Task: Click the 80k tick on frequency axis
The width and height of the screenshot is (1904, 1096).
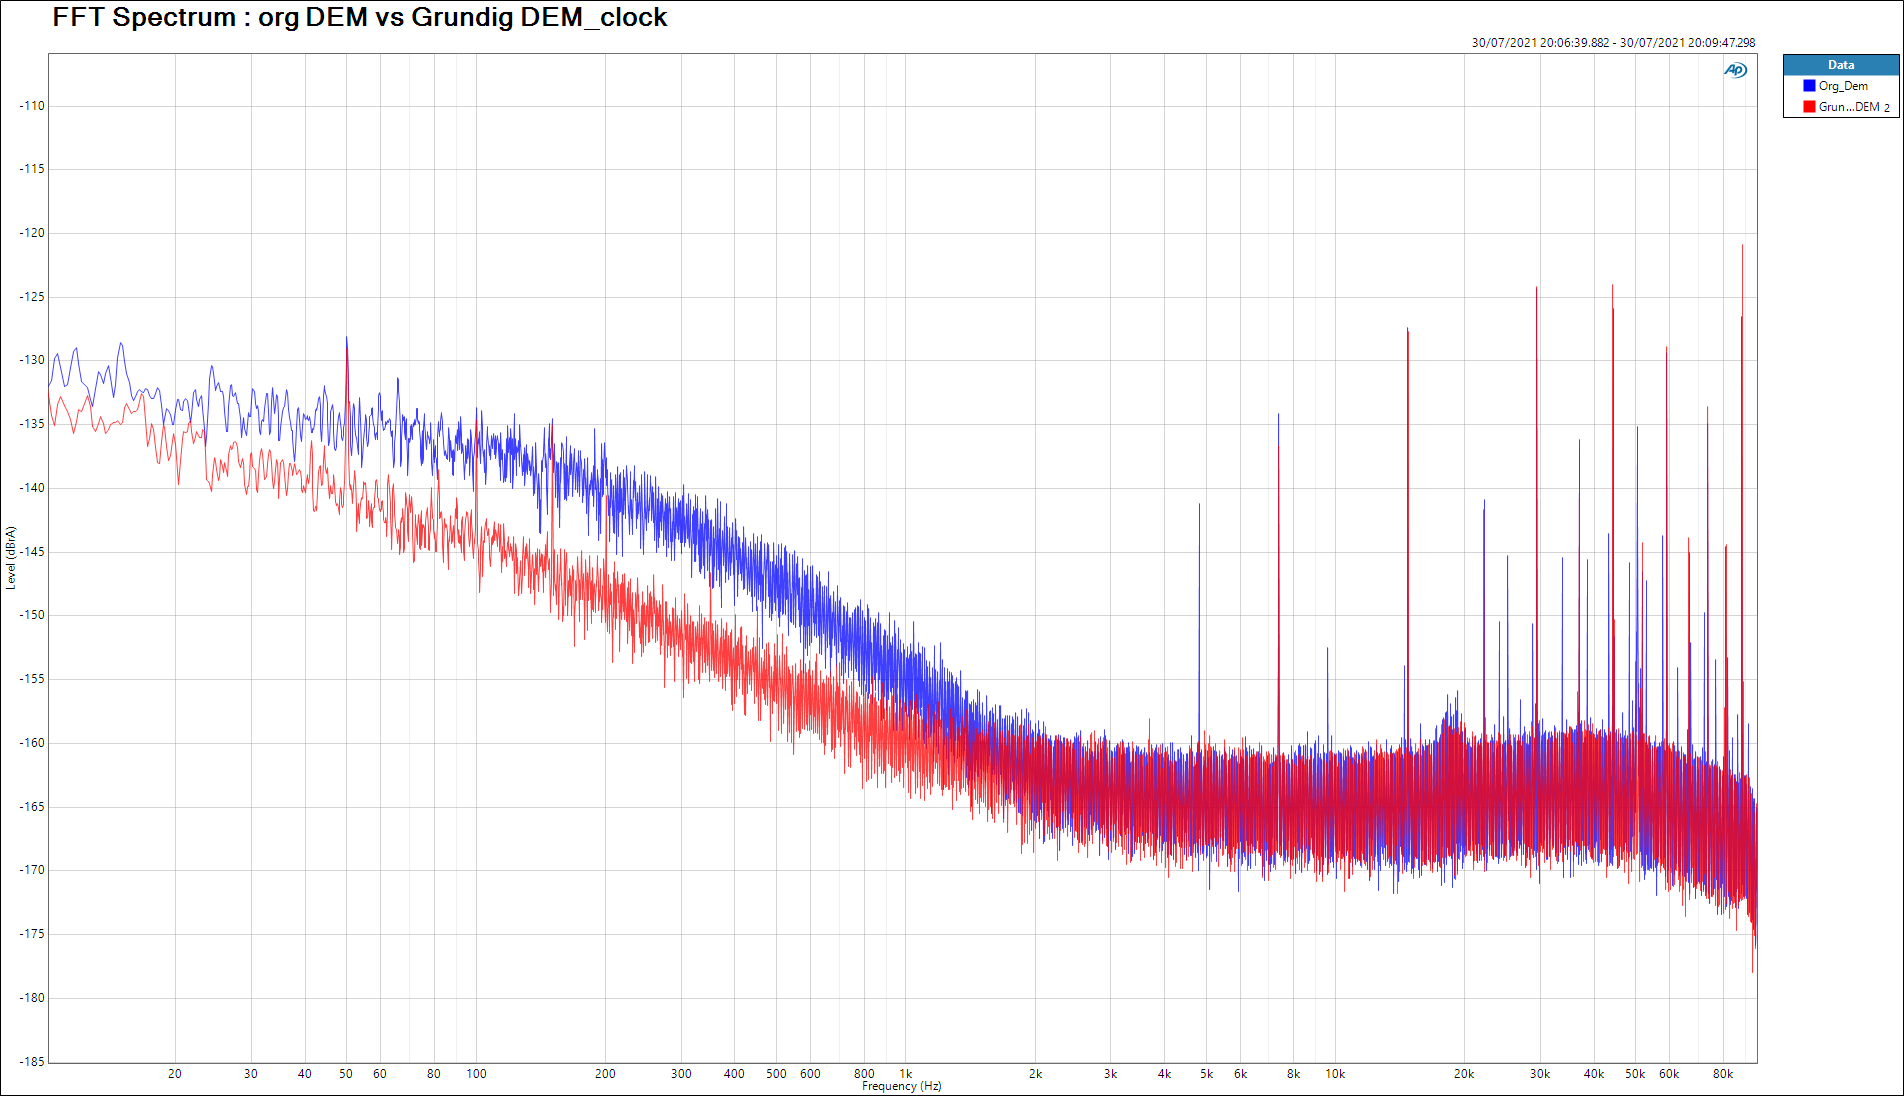Action: click(x=1722, y=1074)
